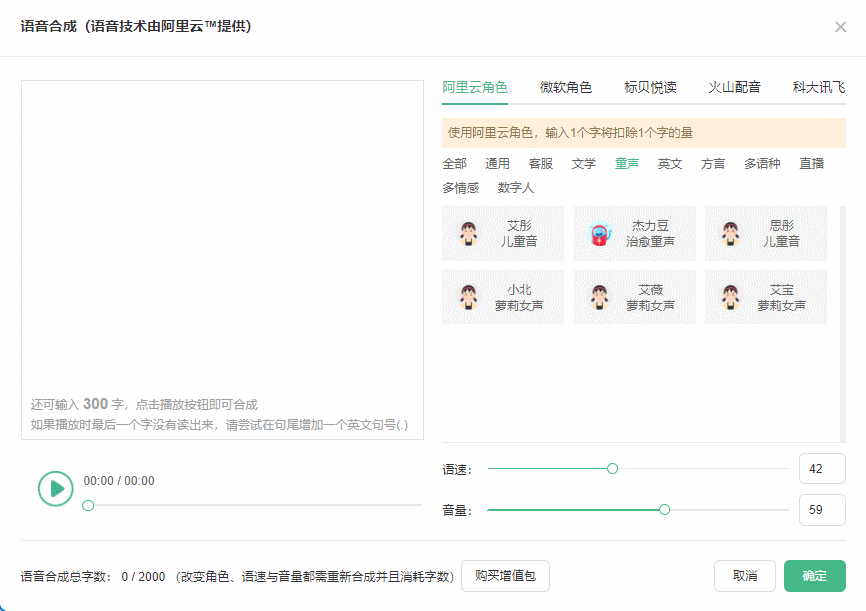The image size is (866, 611).
Task: Click the avatar icon of 思彤 voice
Action: click(x=731, y=233)
